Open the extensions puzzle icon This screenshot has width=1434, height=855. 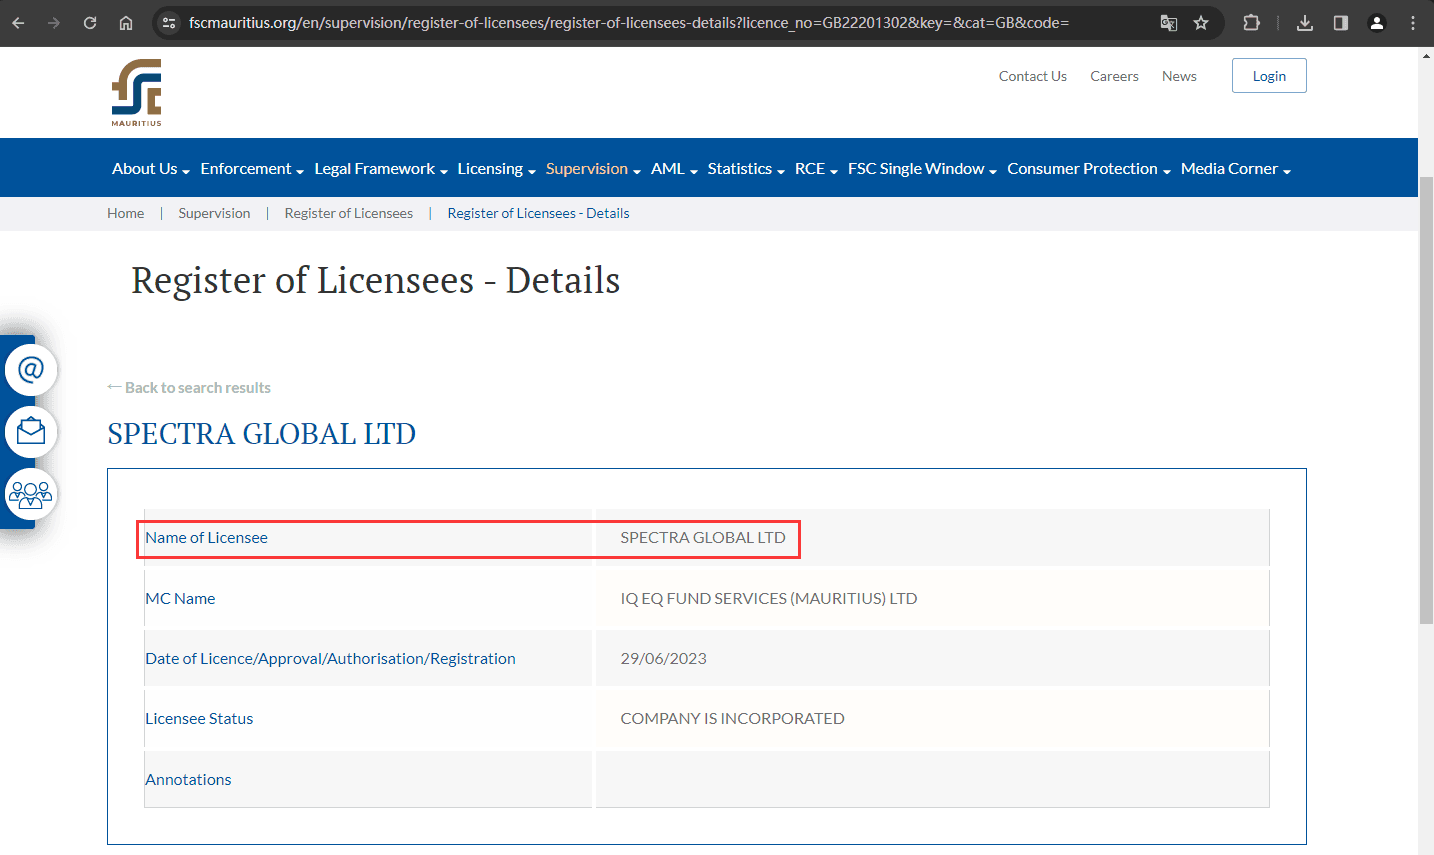point(1251,23)
